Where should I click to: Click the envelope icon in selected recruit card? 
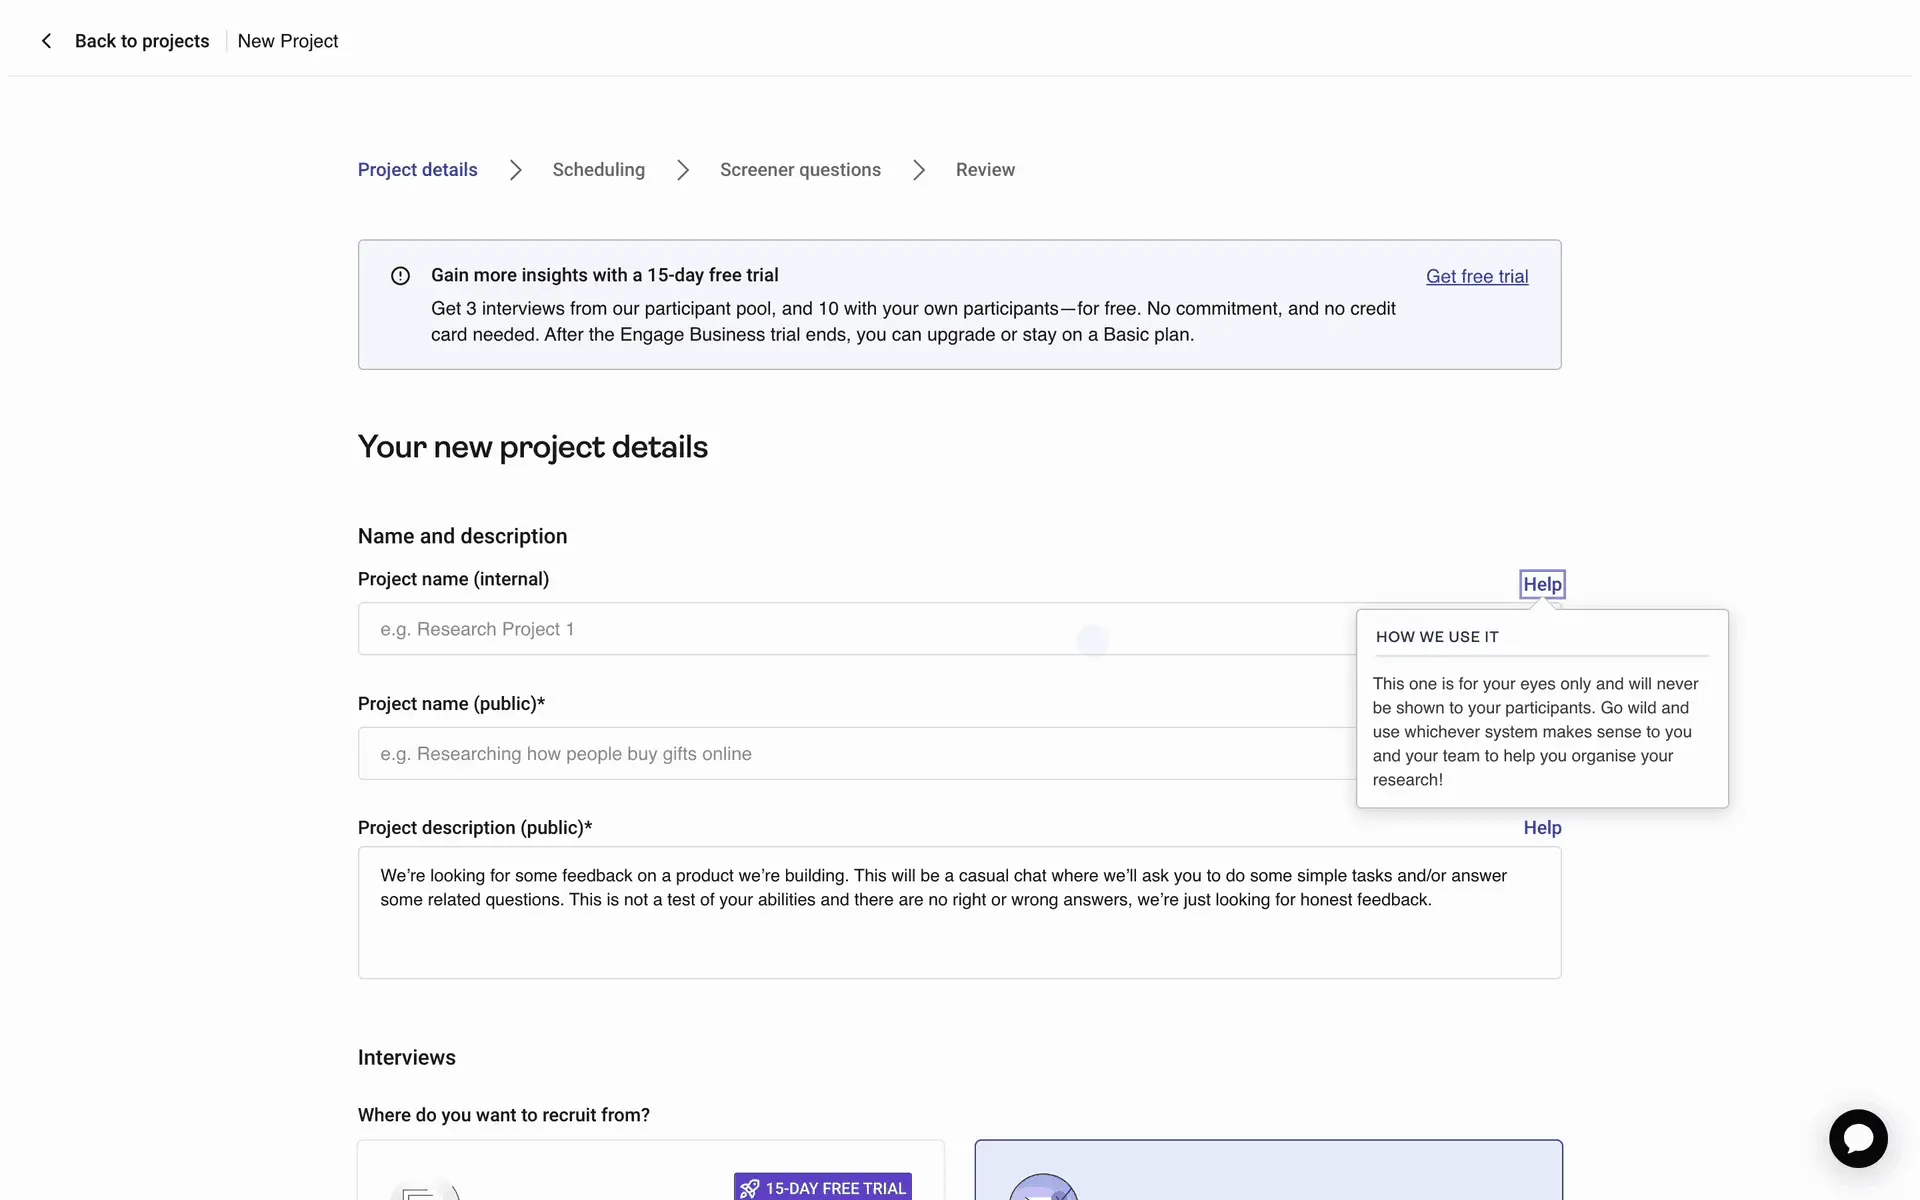(1042, 1189)
